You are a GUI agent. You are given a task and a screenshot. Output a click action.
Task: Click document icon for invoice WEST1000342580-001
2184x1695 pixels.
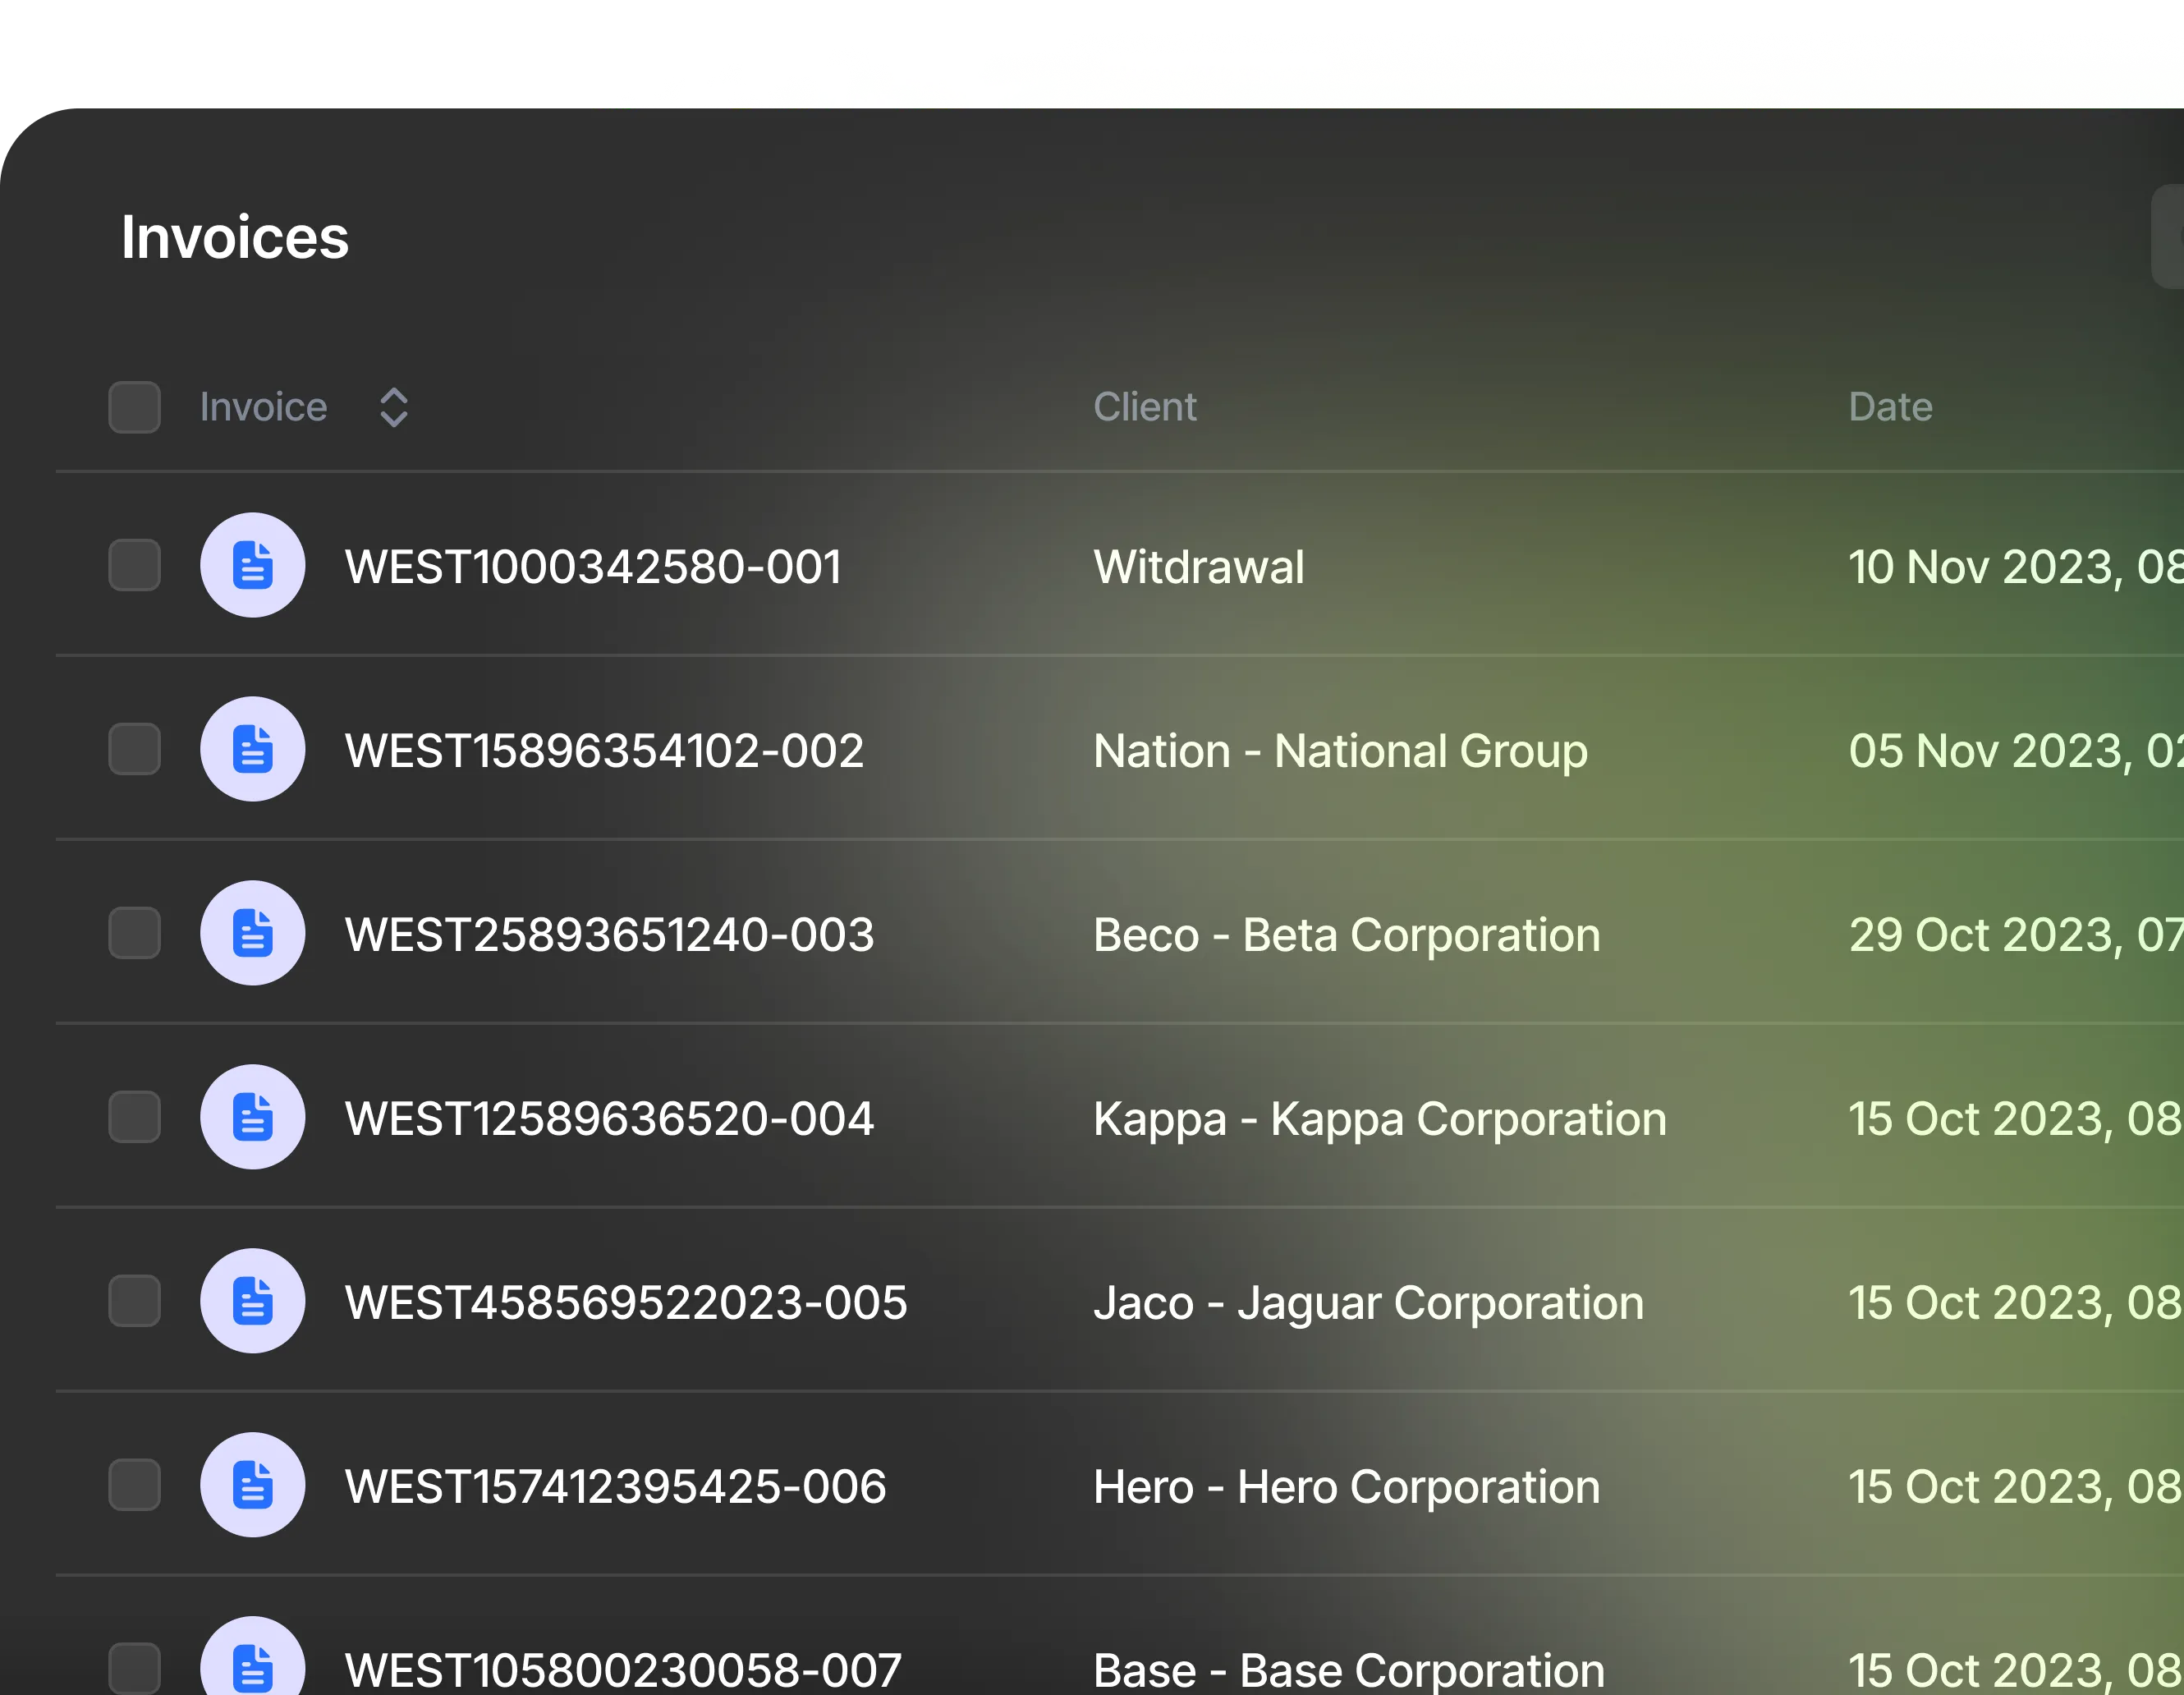252,565
